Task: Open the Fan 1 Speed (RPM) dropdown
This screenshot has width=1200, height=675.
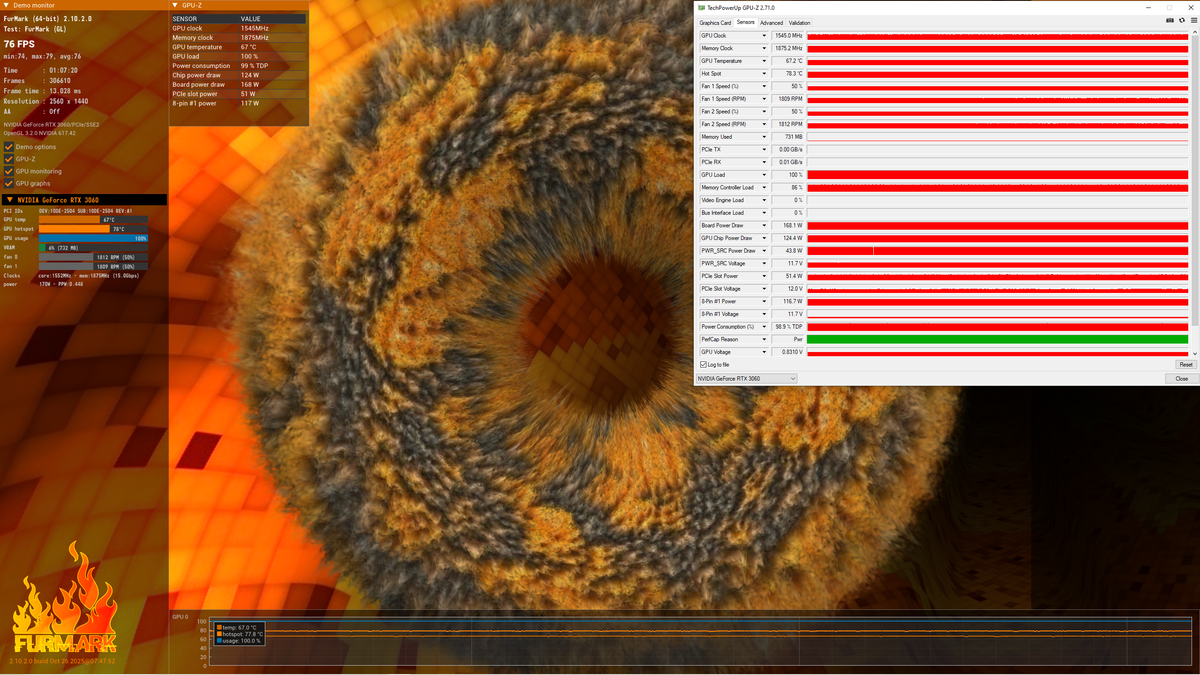Action: tap(765, 99)
